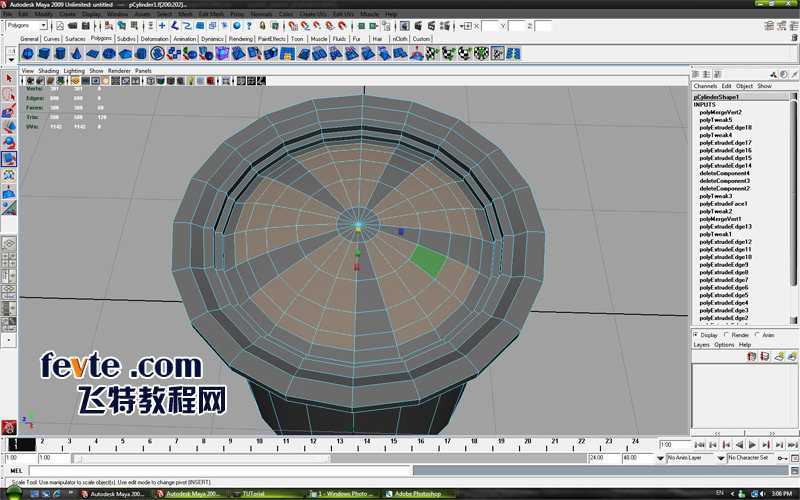Click the play forward button
The height and width of the screenshot is (500, 800).
[x=753, y=445]
